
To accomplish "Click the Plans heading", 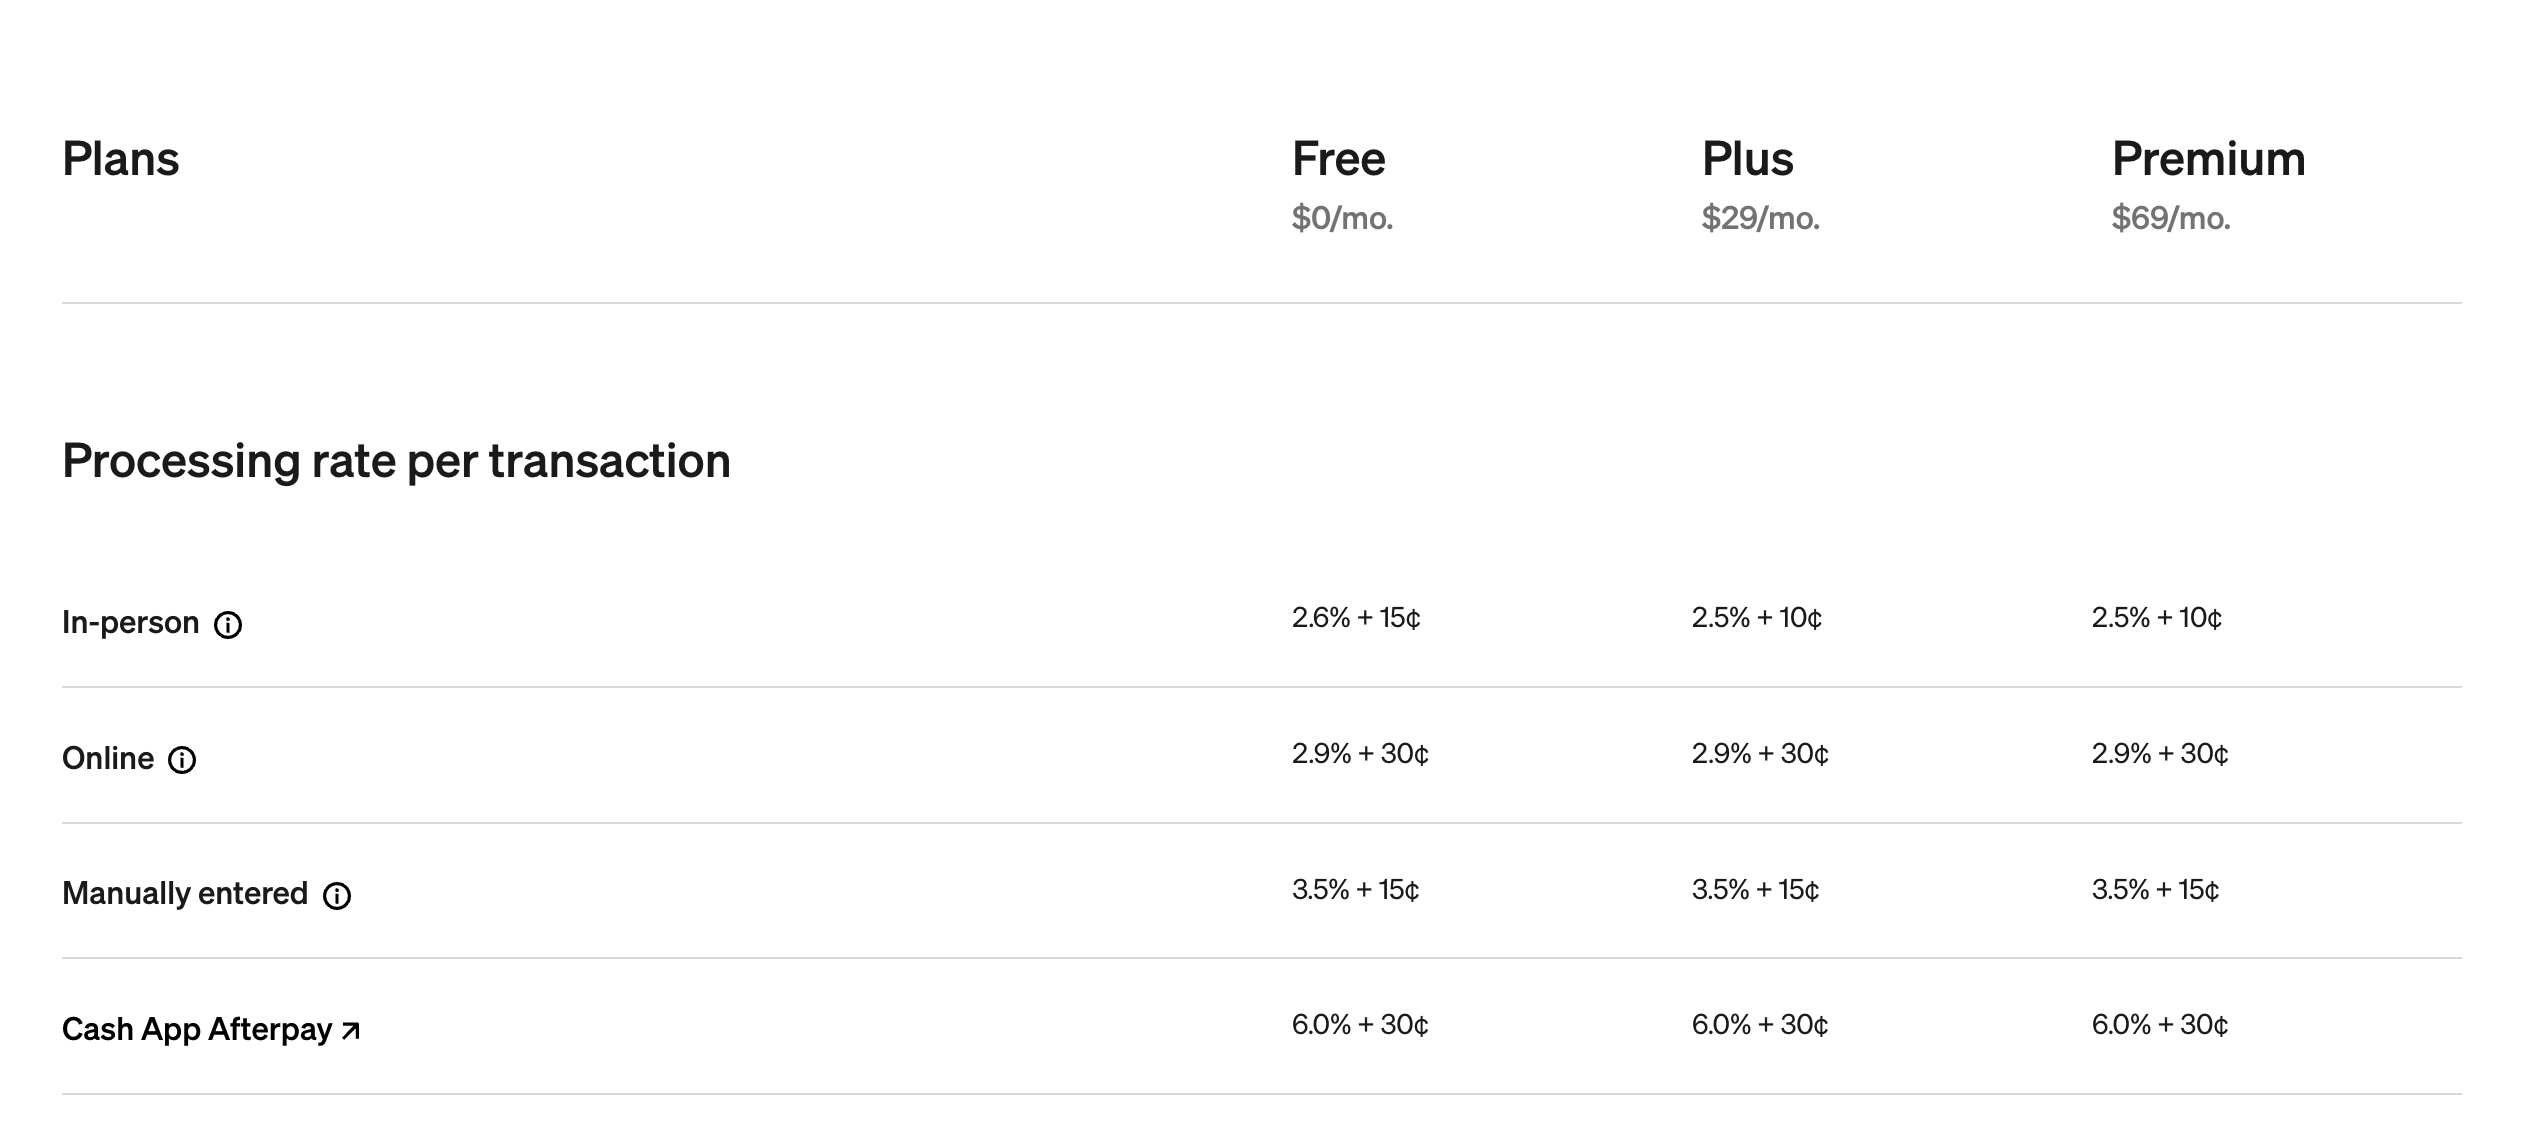I will 121,159.
